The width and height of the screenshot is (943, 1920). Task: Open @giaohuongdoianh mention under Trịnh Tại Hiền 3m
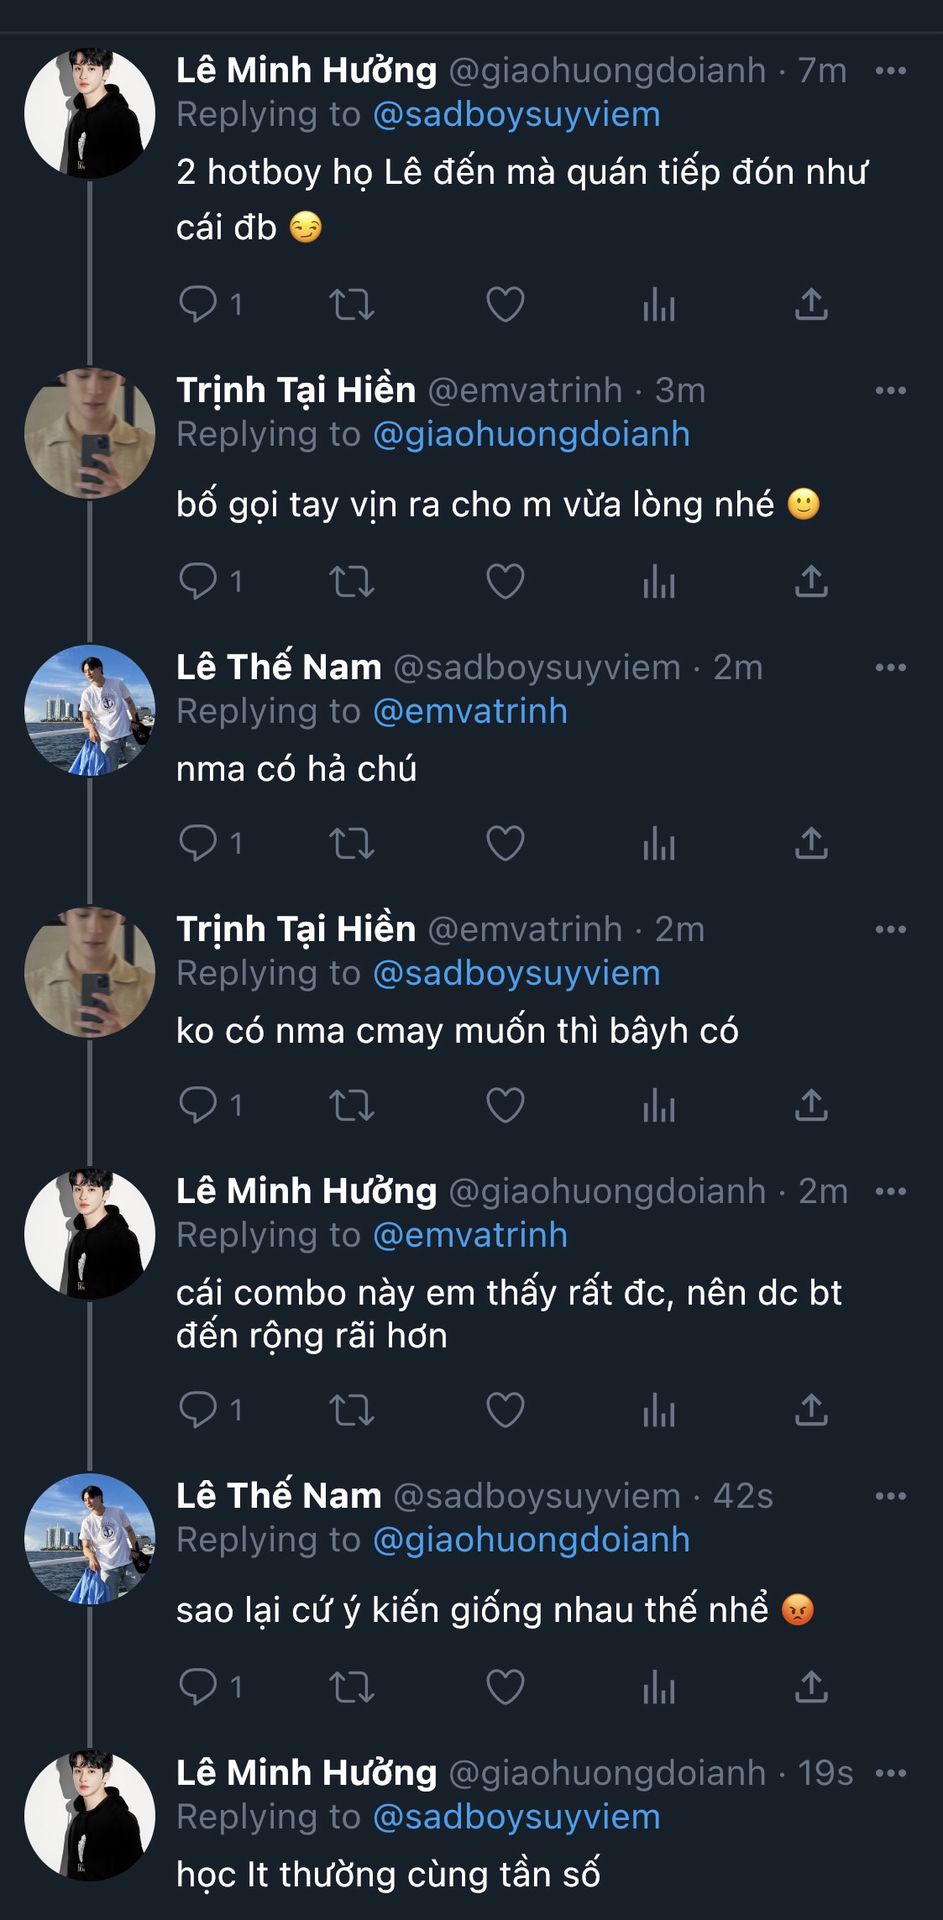(531, 435)
